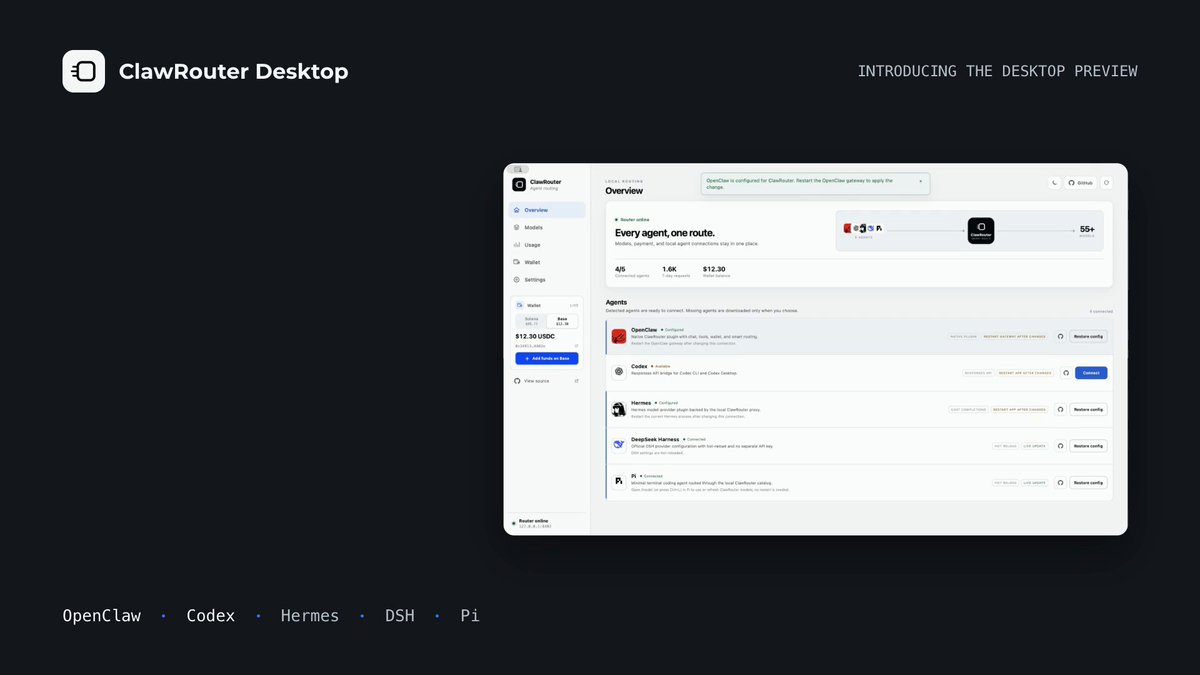Viewport: 1200px width, 675px height.
Task: Click the Codex 'Restart app after changes' tag
Action: (1023, 373)
